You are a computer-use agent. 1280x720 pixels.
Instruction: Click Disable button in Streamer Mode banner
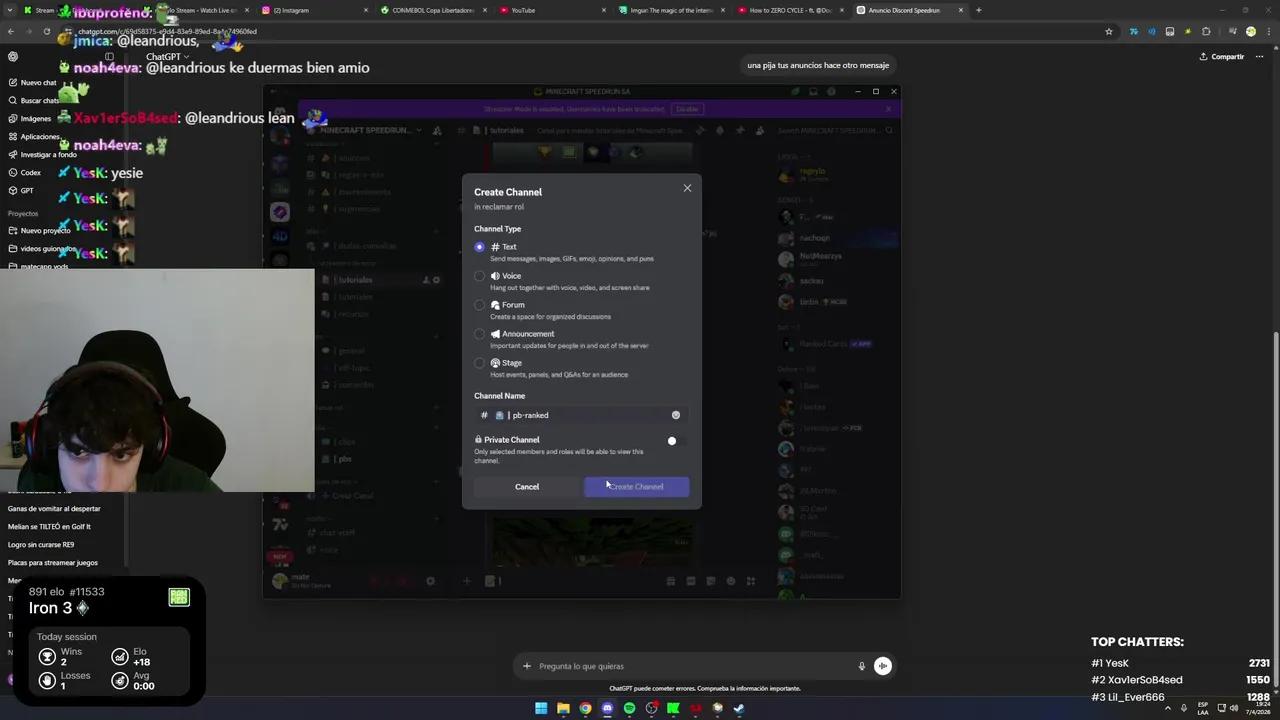coord(687,109)
